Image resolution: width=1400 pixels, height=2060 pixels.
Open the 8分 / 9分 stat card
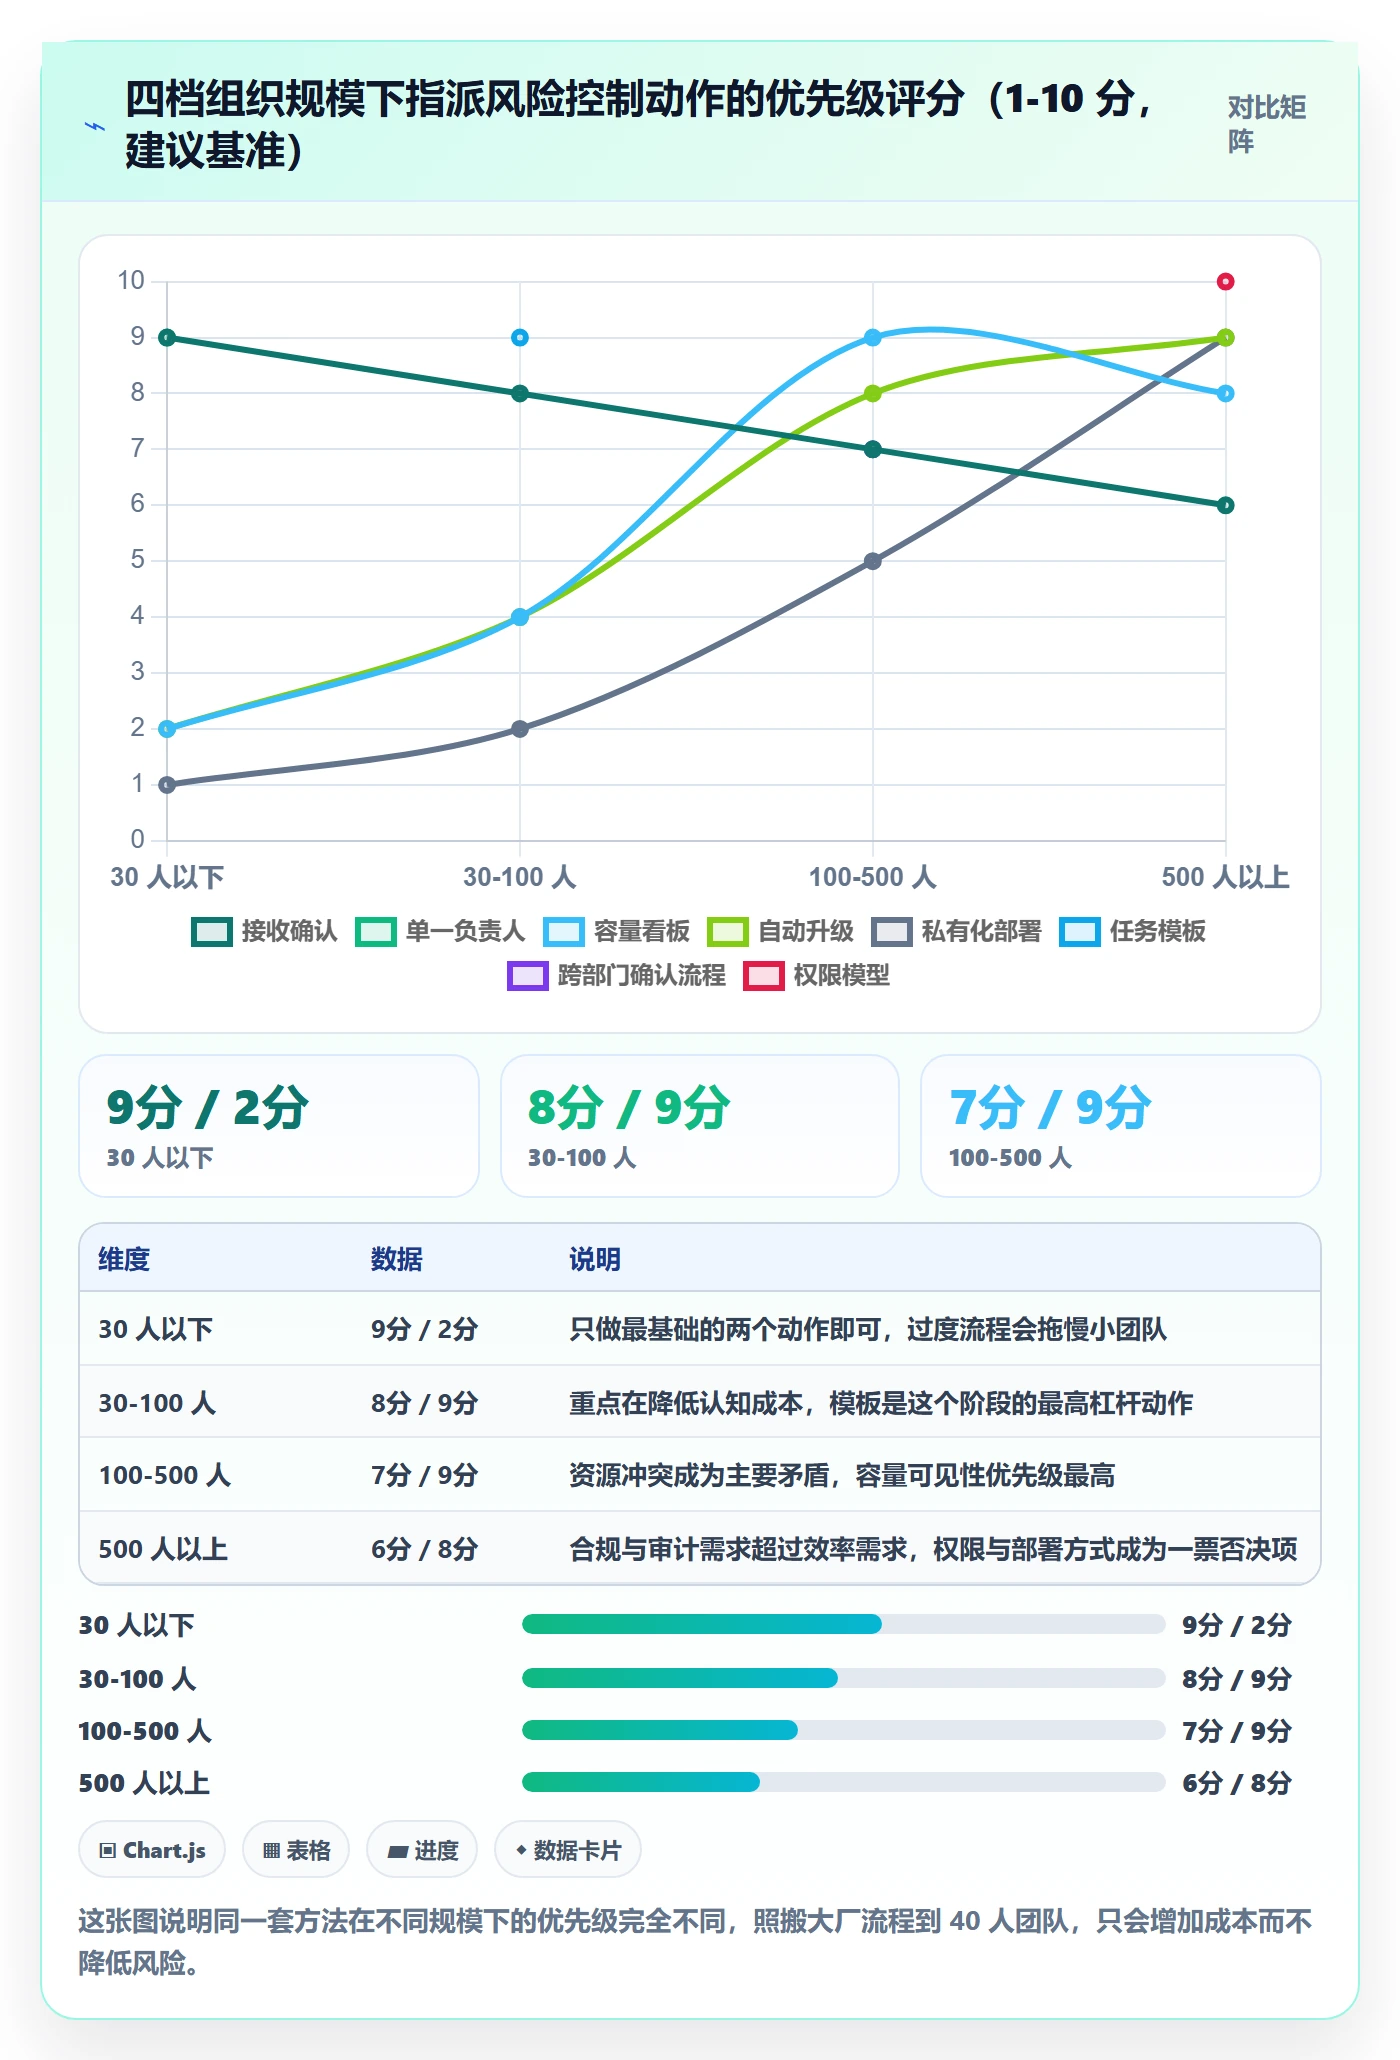700,1126
